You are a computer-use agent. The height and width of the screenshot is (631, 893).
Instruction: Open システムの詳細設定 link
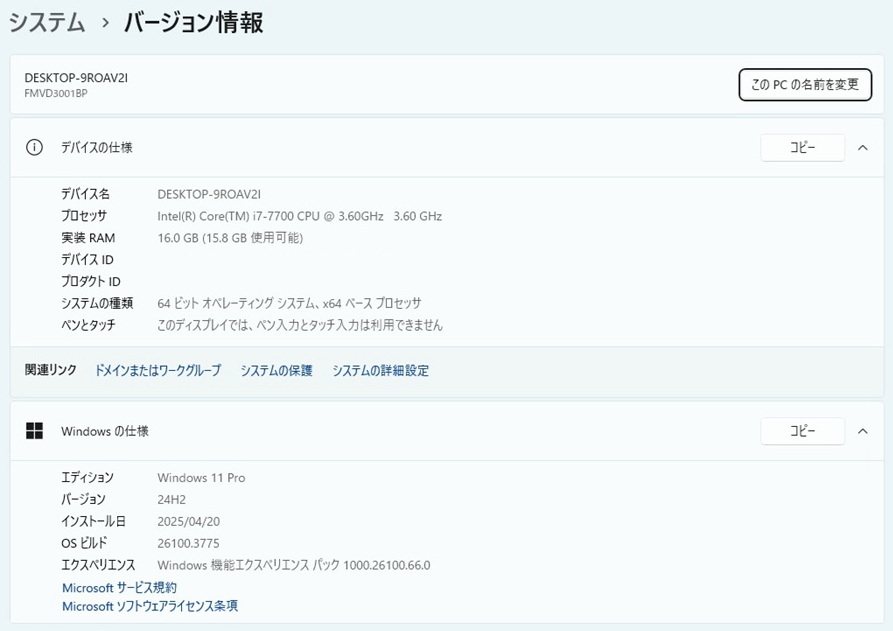pos(380,370)
